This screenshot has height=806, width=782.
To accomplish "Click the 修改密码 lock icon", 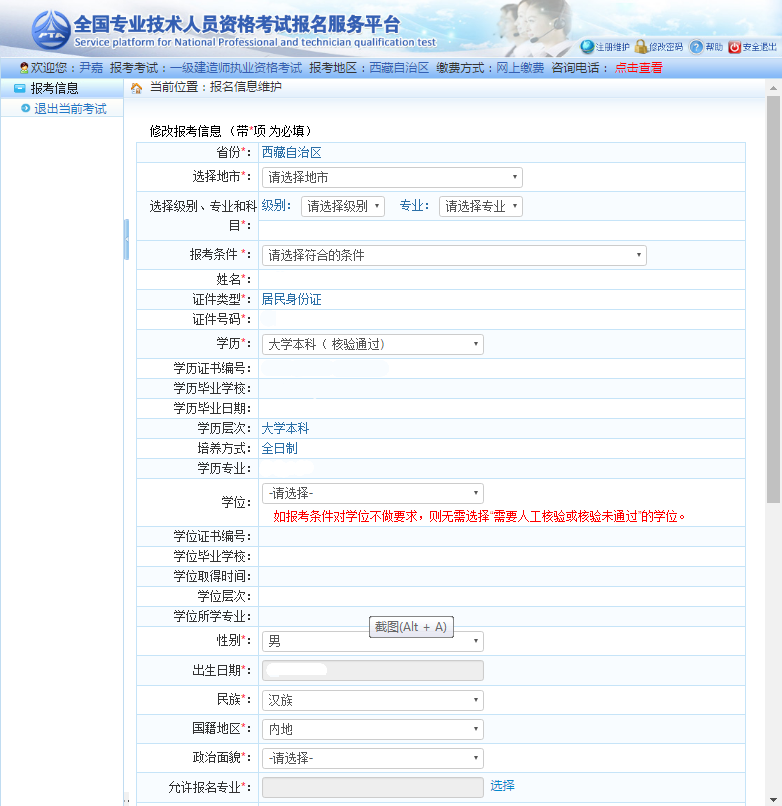I will click(641, 47).
